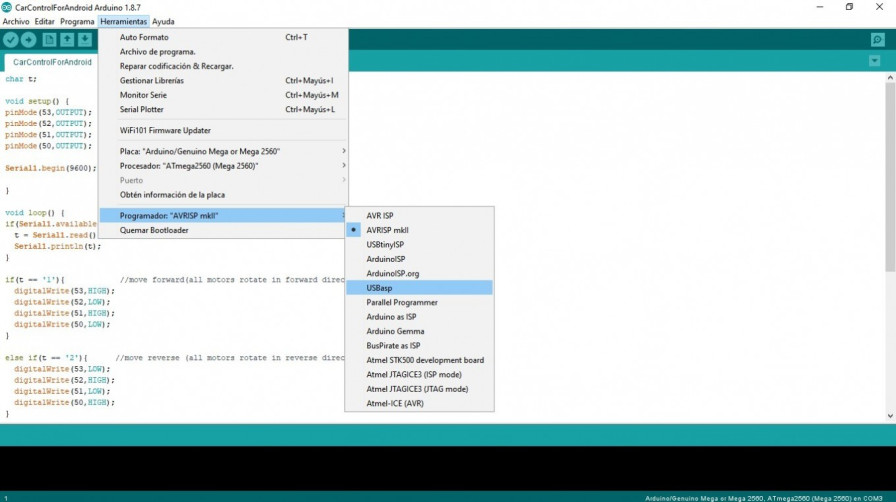Click the Arduino logo in the title bar
The image size is (896, 502).
click(x=7, y=7)
